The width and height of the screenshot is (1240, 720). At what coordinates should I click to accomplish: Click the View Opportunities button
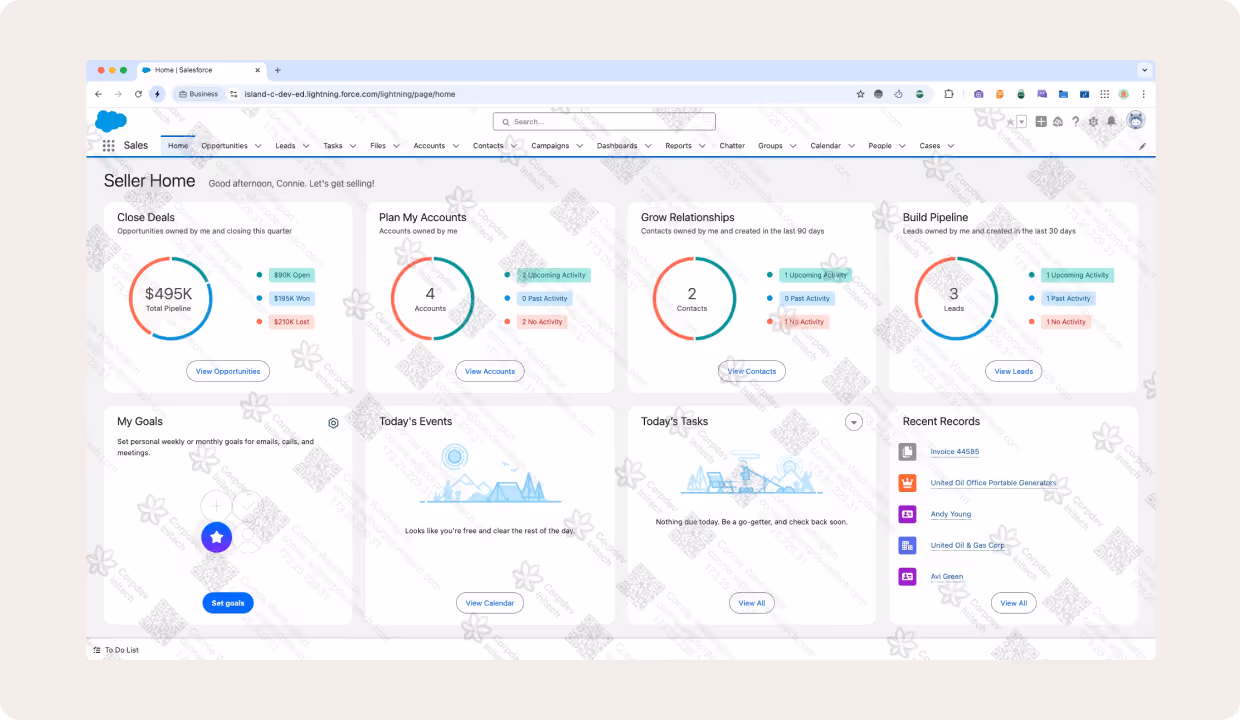tap(228, 371)
